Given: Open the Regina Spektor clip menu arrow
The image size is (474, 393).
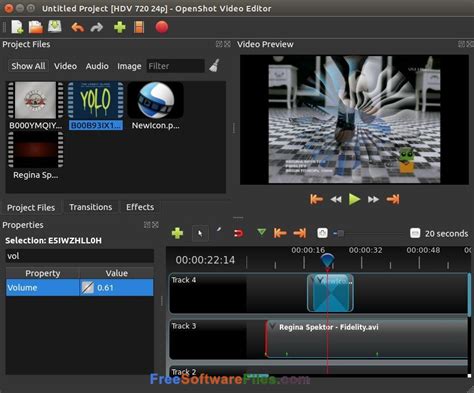Looking at the screenshot, I should pyautogui.click(x=272, y=326).
